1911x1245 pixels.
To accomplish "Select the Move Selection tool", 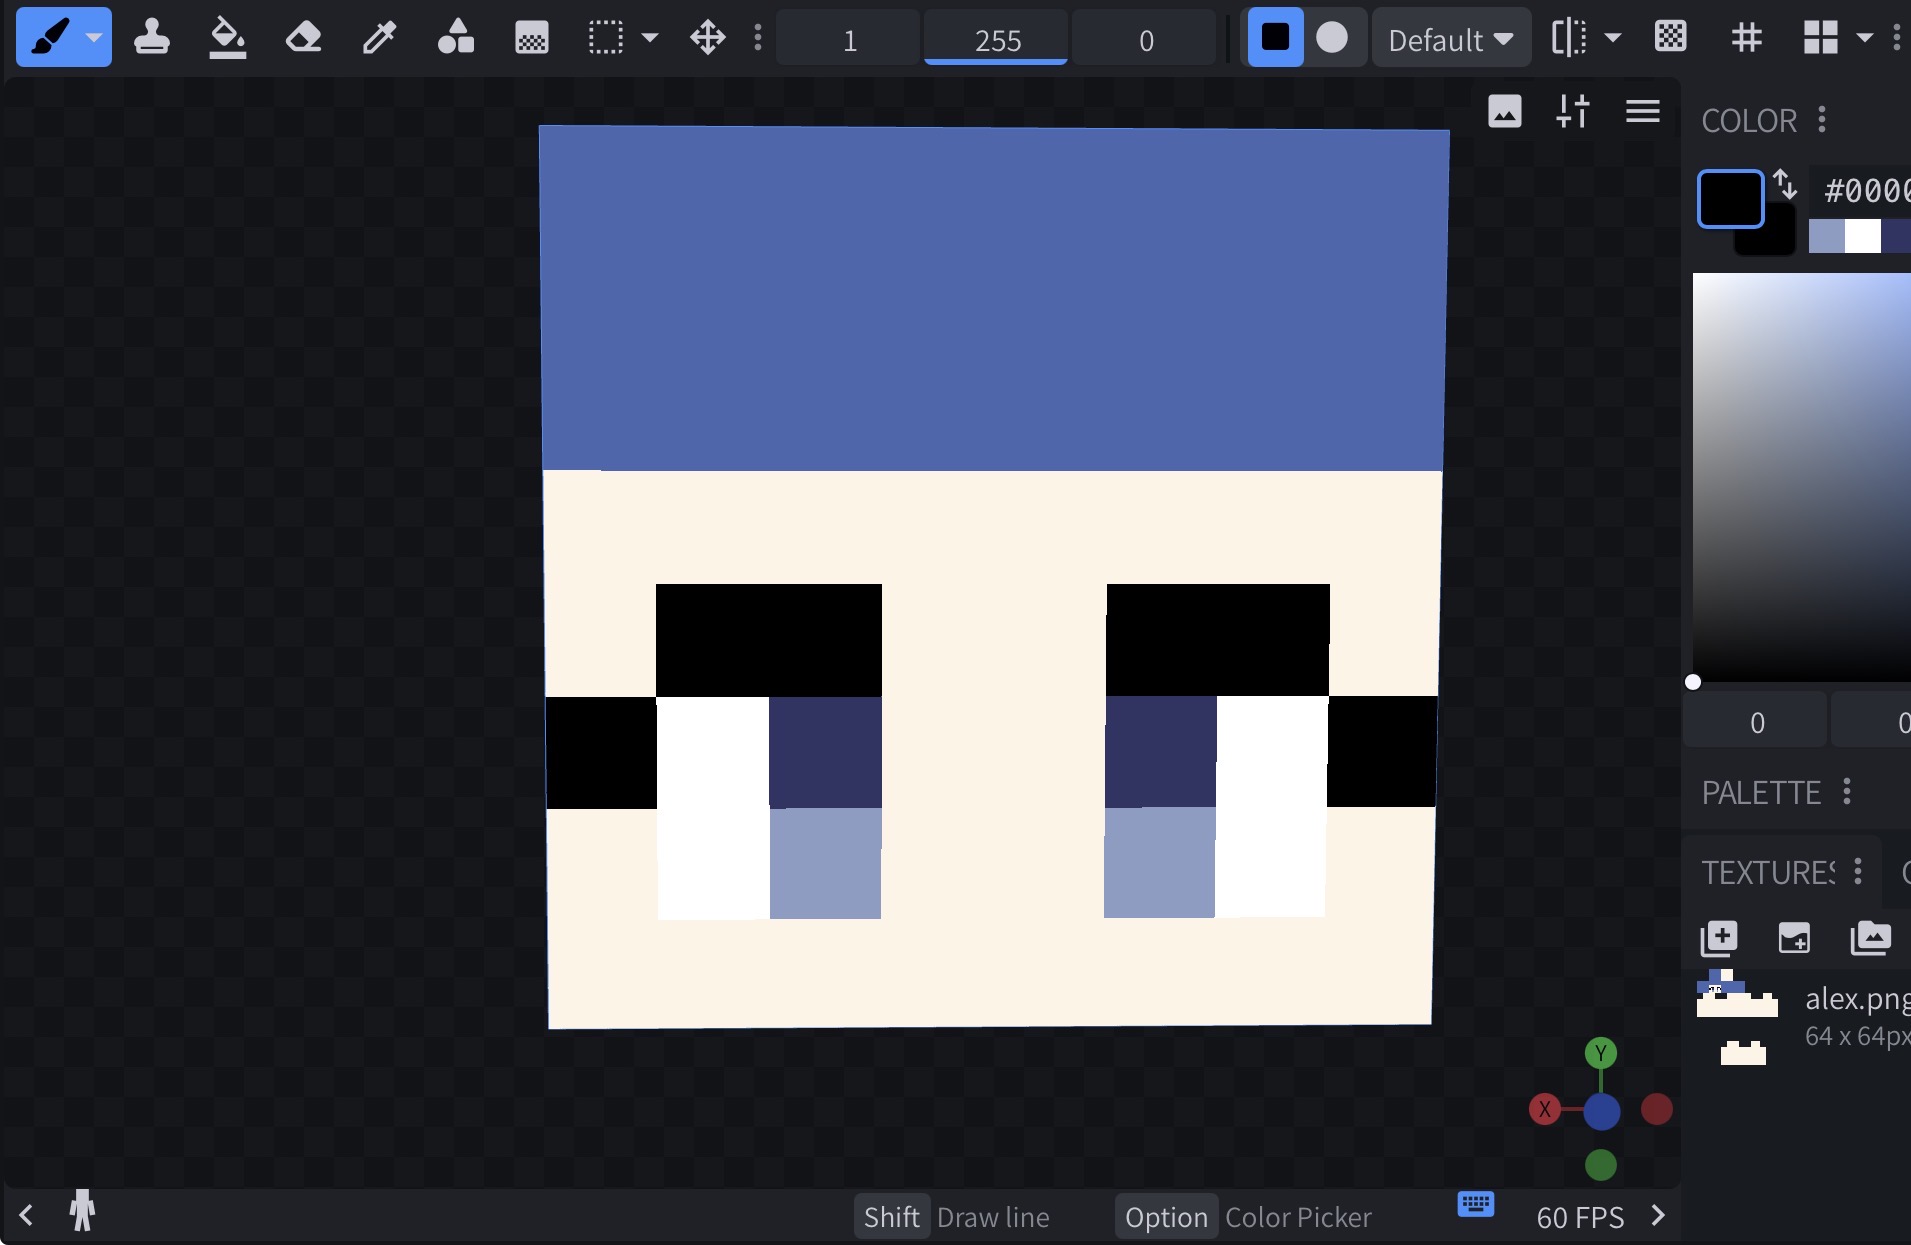I will [708, 38].
